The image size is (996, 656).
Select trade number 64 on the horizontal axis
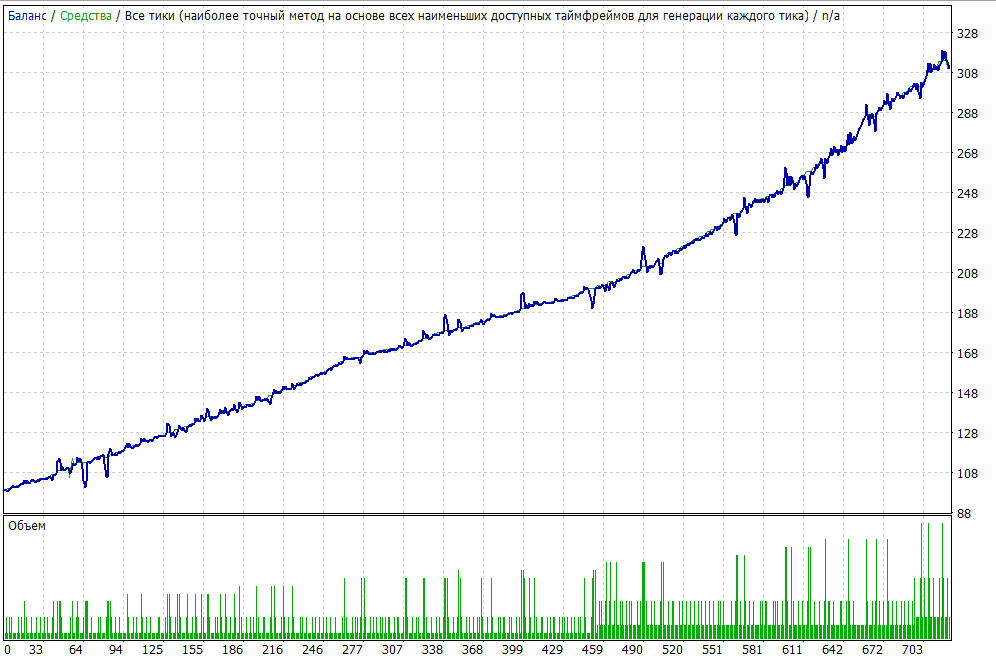coord(76,649)
